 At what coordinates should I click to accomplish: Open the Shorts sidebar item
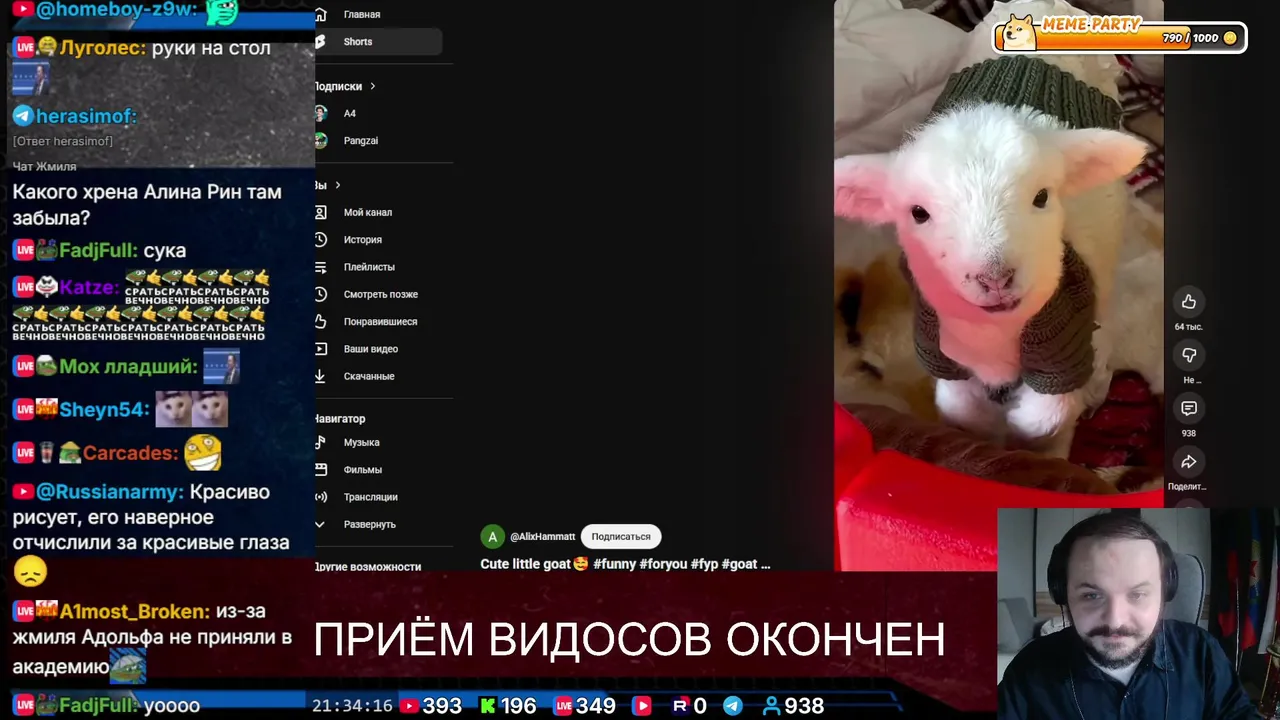pyautogui.click(x=378, y=42)
